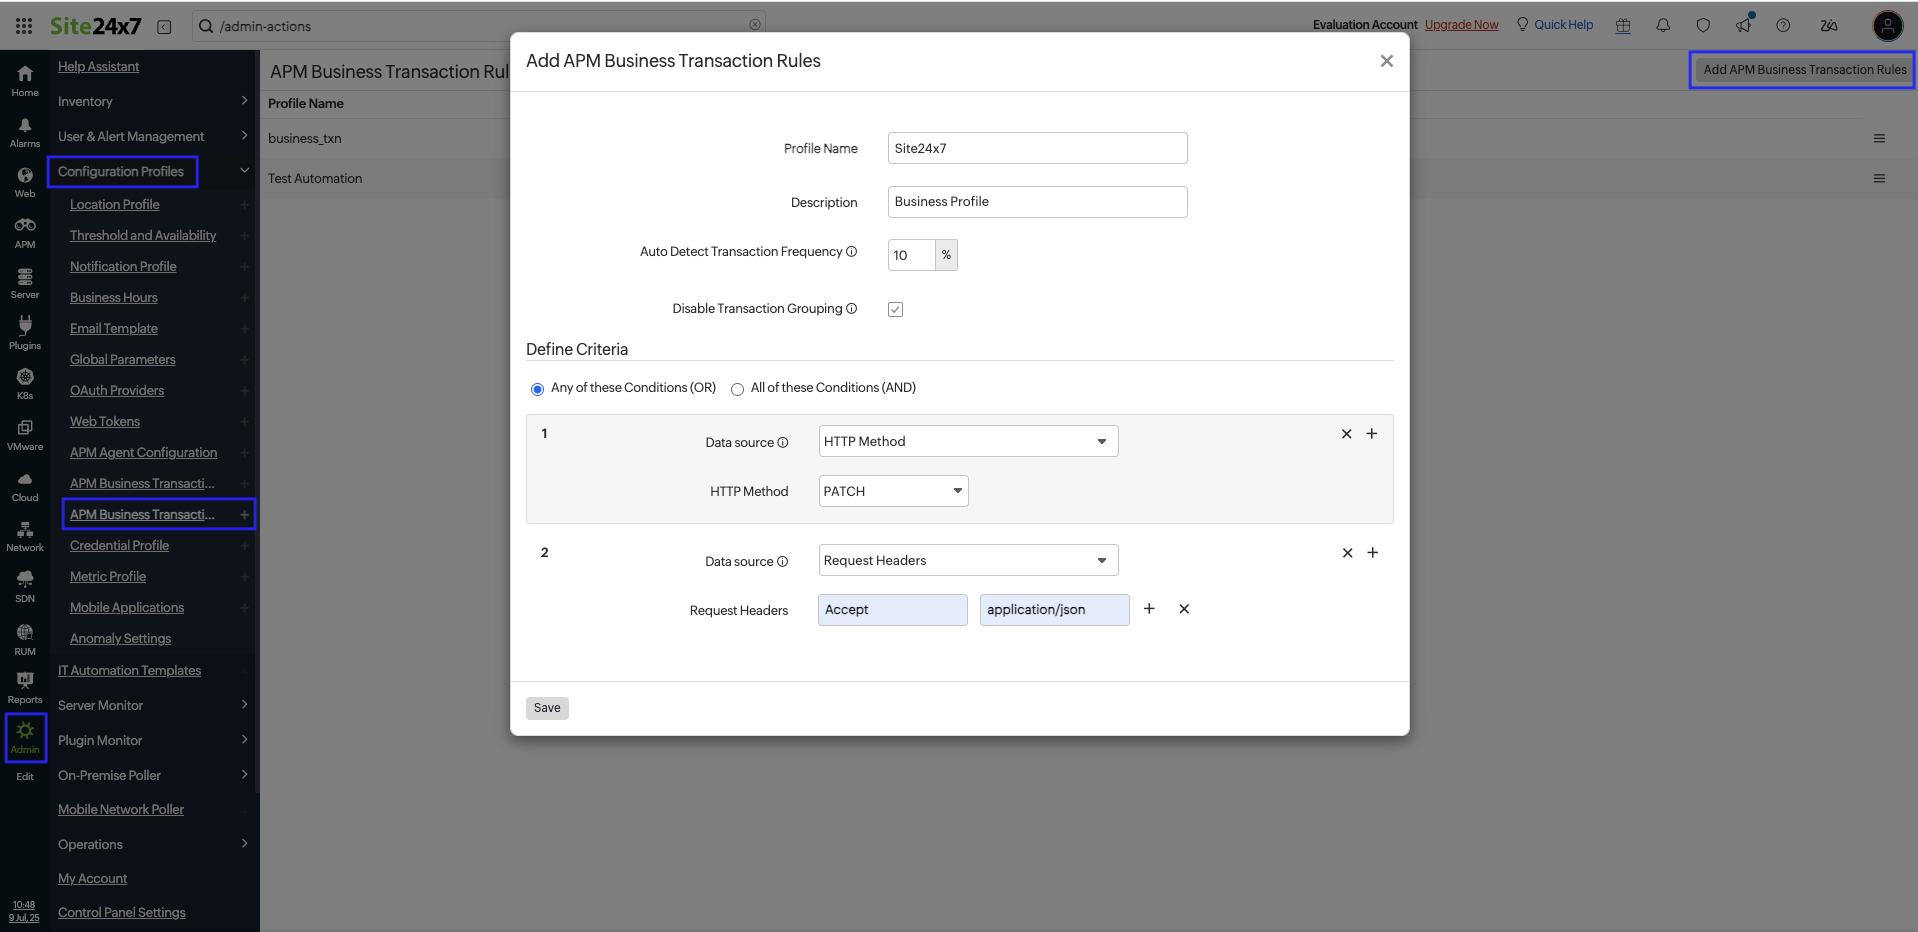The height and width of the screenshot is (932, 1918).
Task: Open Notification Profile settings
Action: [123, 266]
